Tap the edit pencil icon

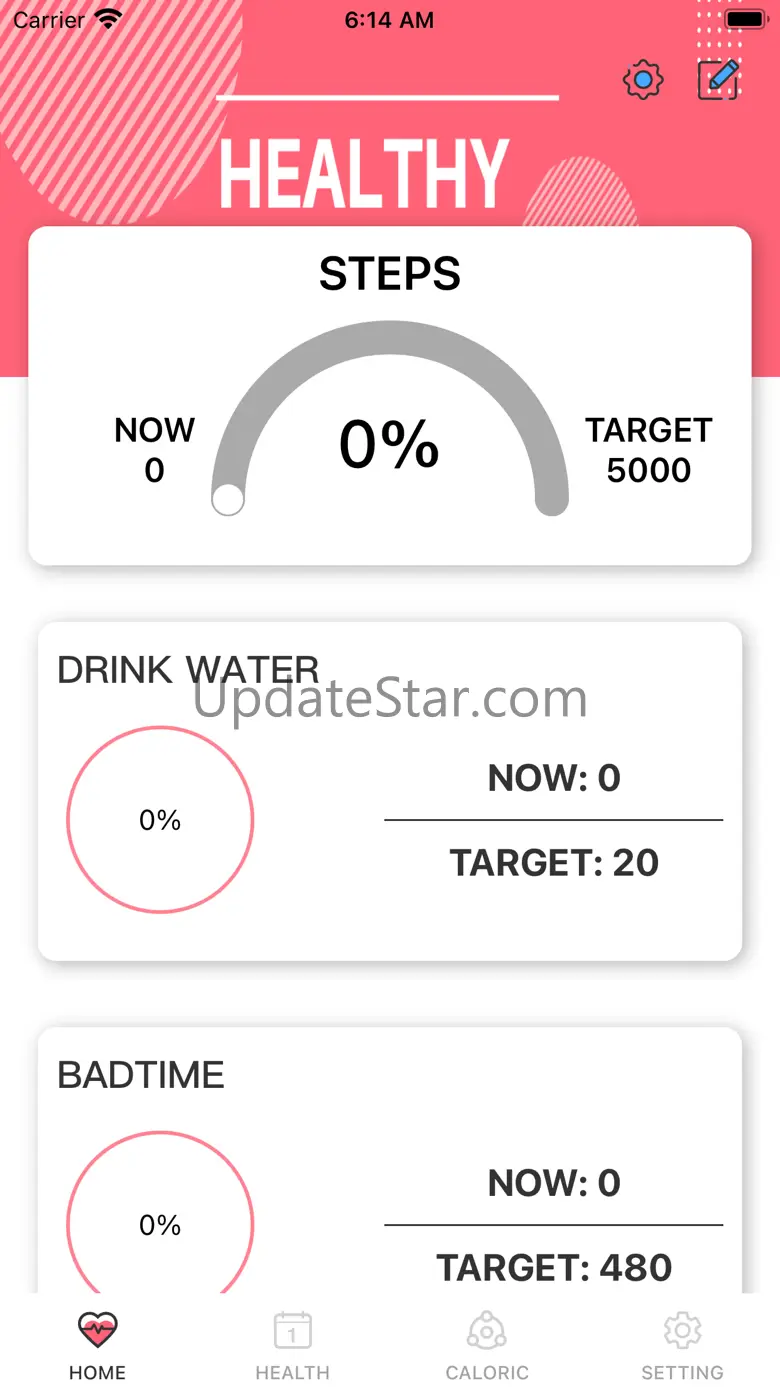pyautogui.click(x=719, y=80)
